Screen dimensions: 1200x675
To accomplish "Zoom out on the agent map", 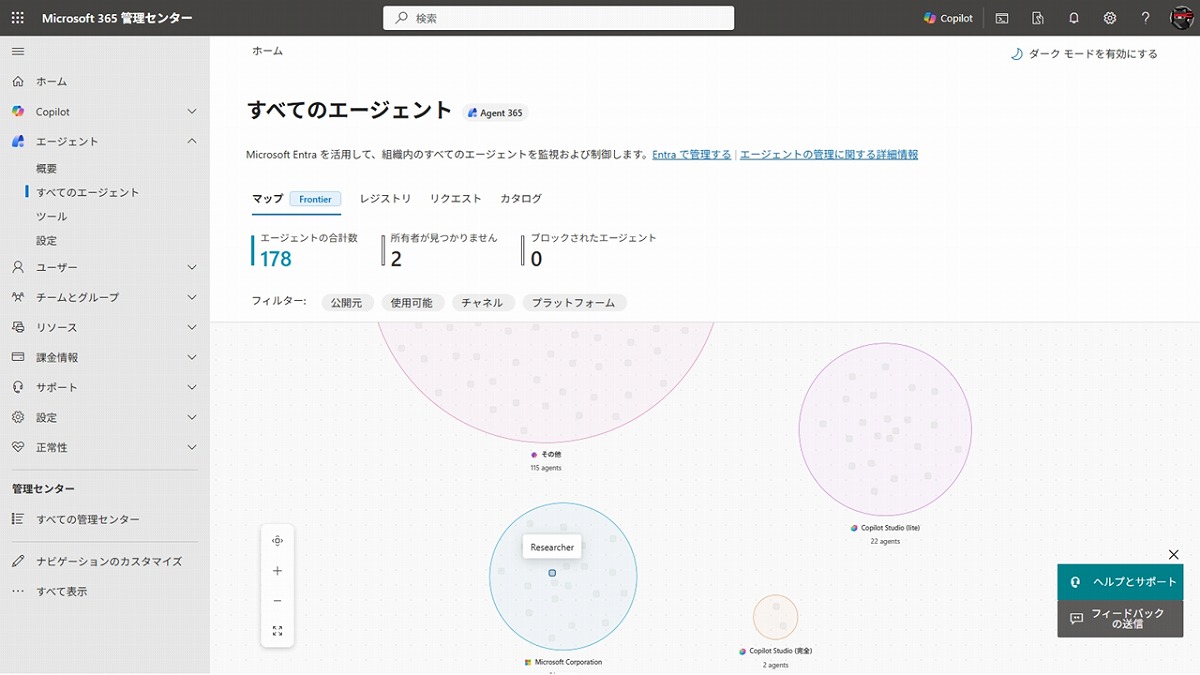I will [x=277, y=601].
